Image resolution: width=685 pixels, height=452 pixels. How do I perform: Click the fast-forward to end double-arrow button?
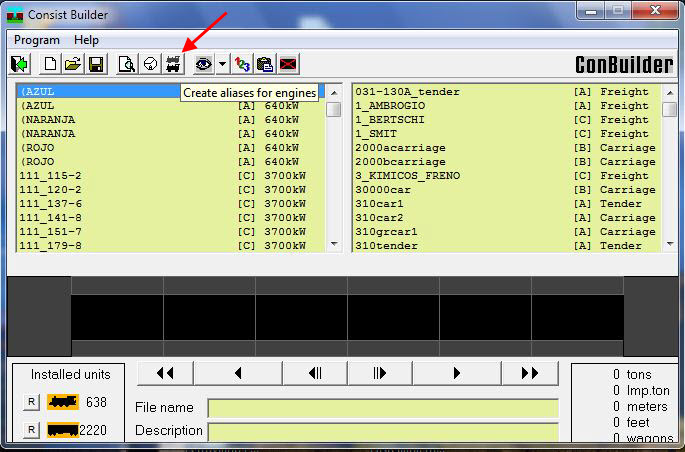point(530,373)
